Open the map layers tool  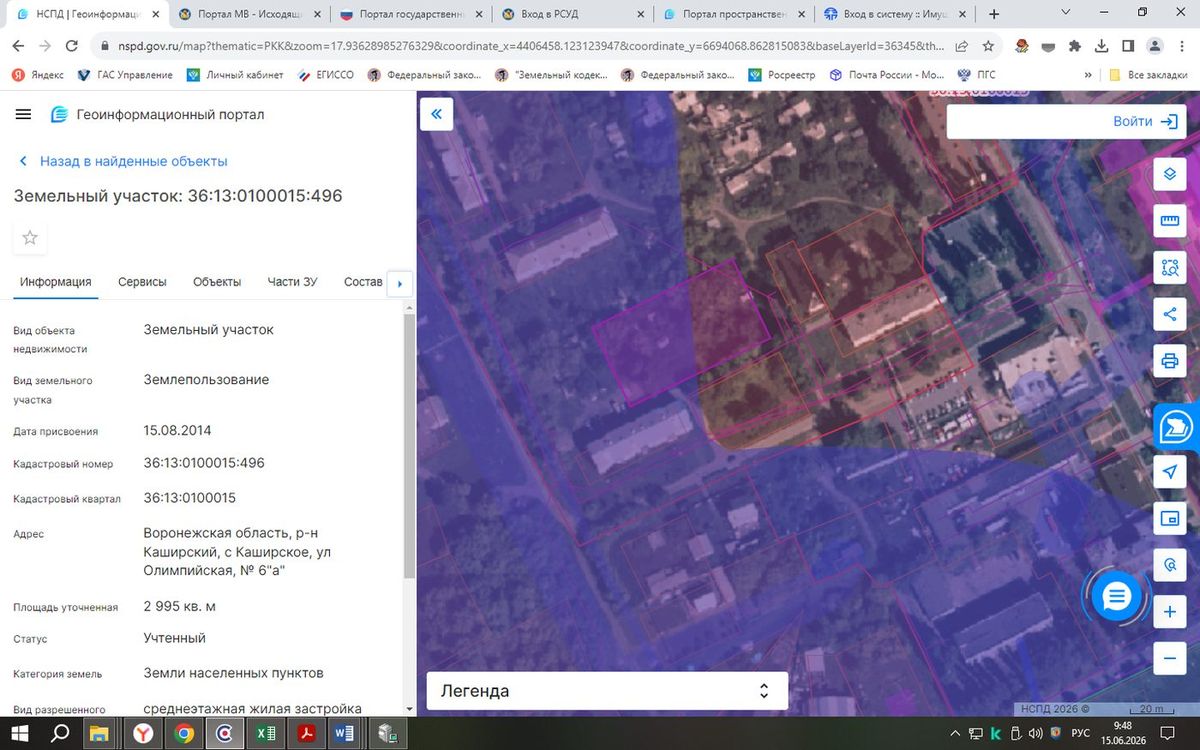pyautogui.click(x=1169, y=172)
